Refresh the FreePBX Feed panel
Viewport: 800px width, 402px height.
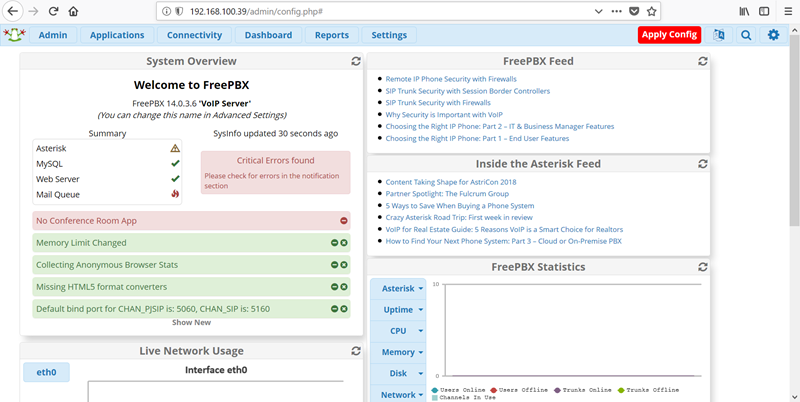703,61
